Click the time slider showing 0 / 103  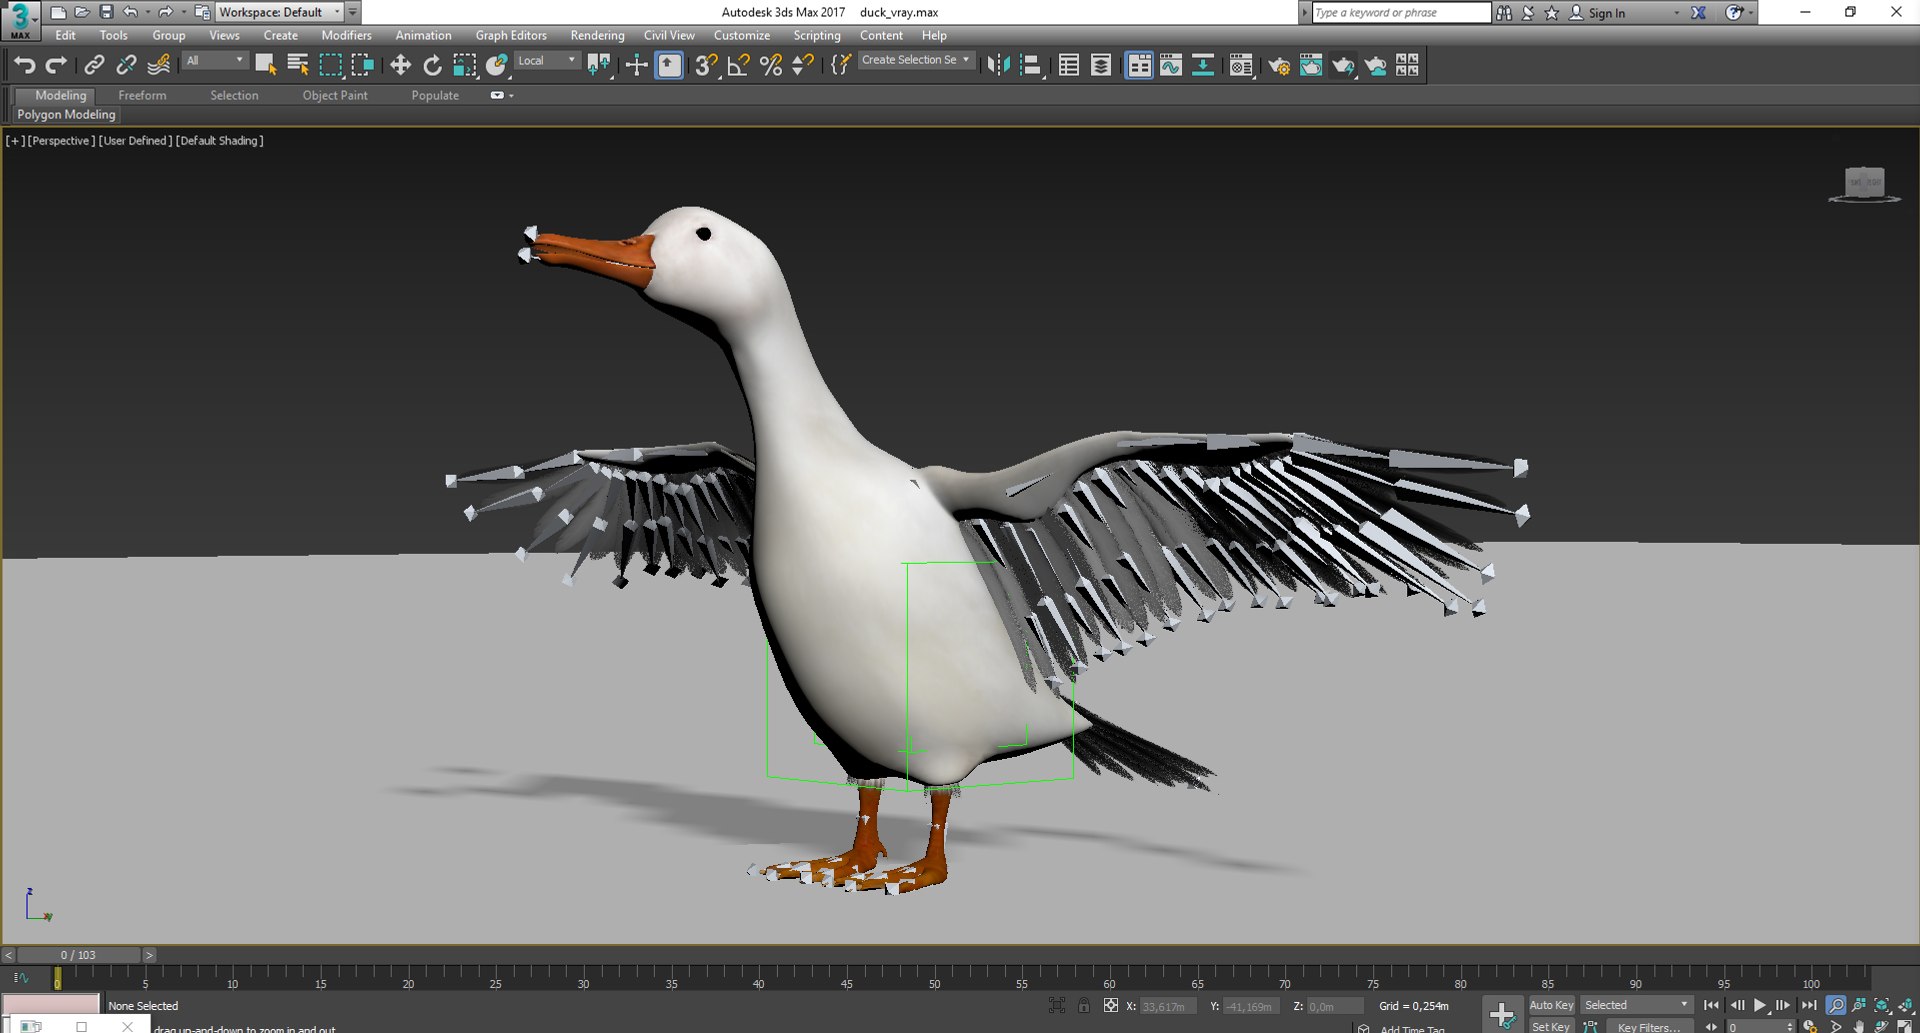click(78, 955)
